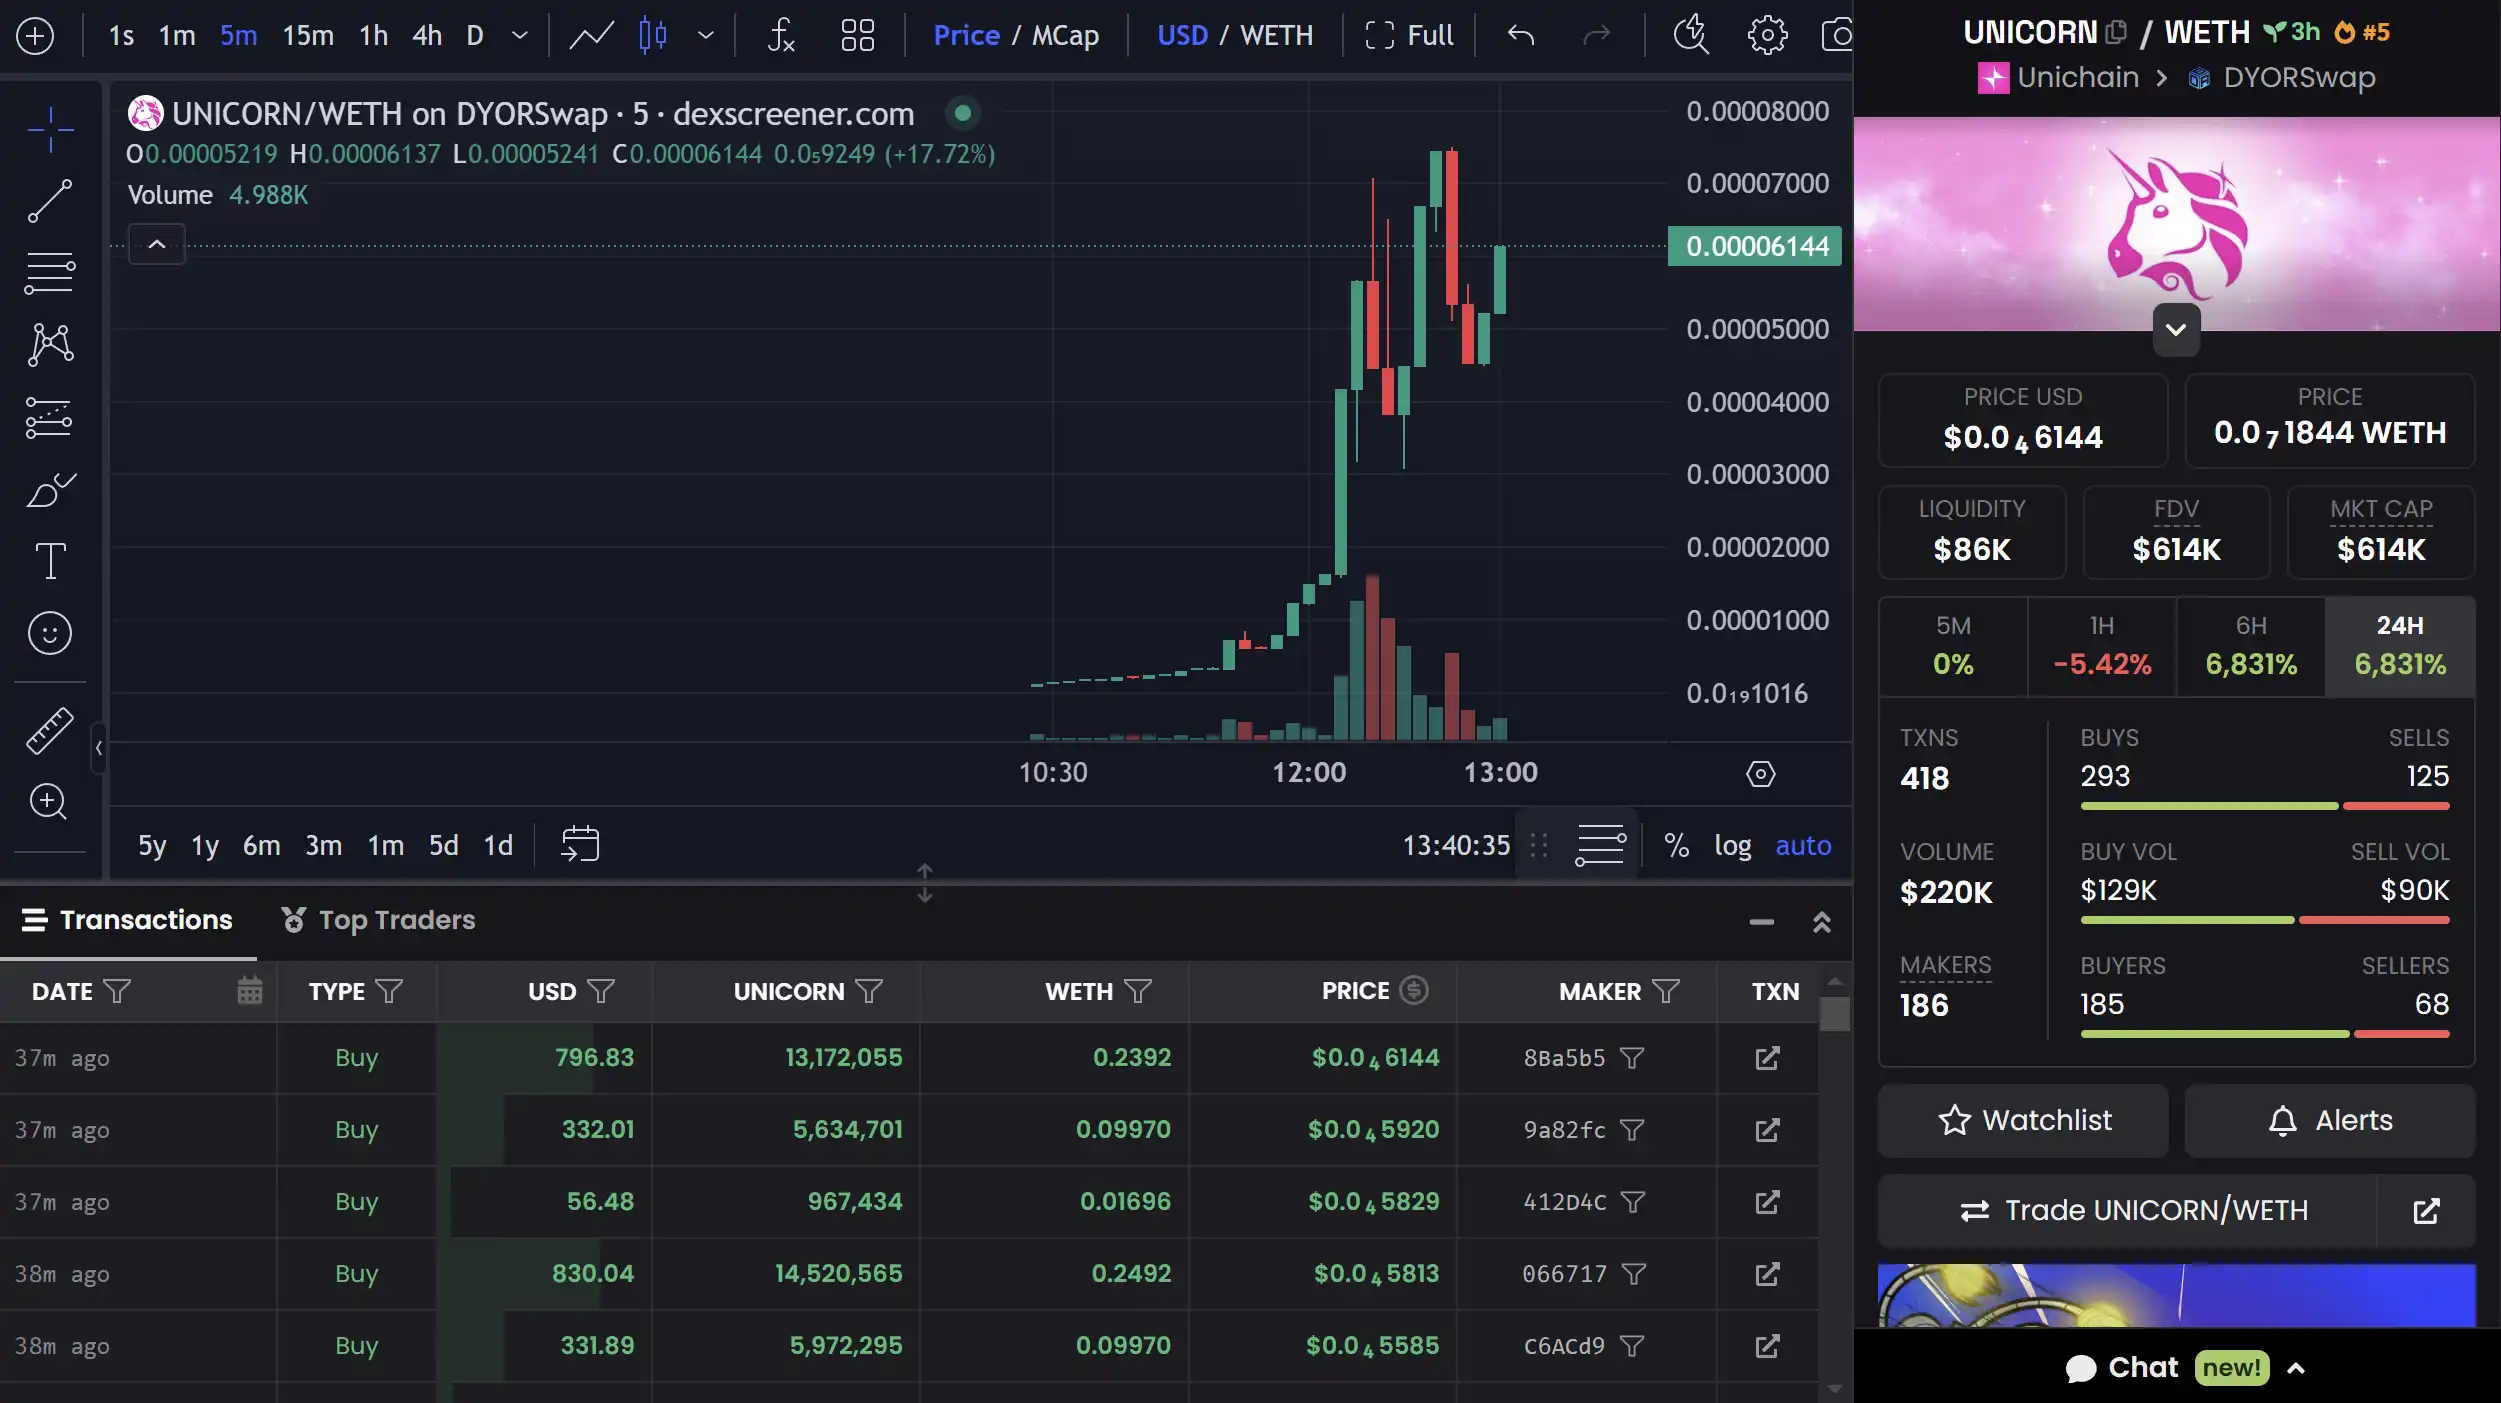This screenshot has width=2501, height=1403.
Task: Undo the last chart action
Action: 1519,35
